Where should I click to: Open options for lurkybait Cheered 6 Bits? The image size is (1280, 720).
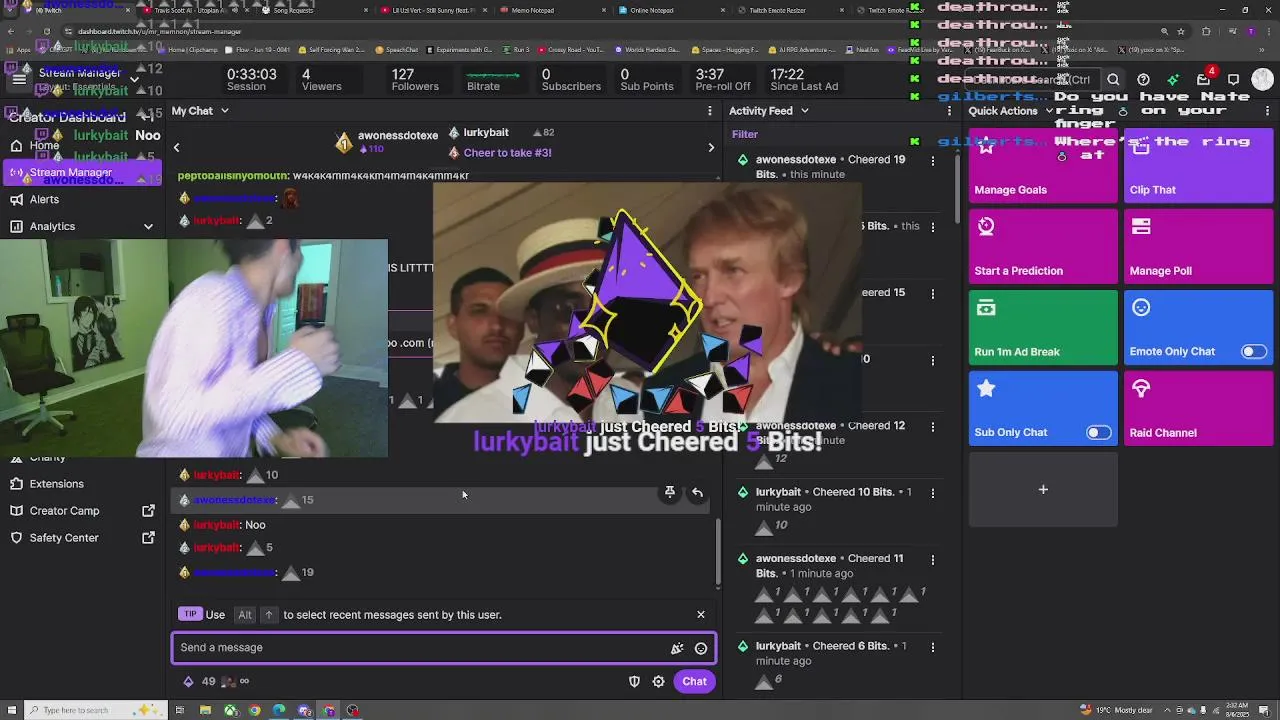coord(933,646)
